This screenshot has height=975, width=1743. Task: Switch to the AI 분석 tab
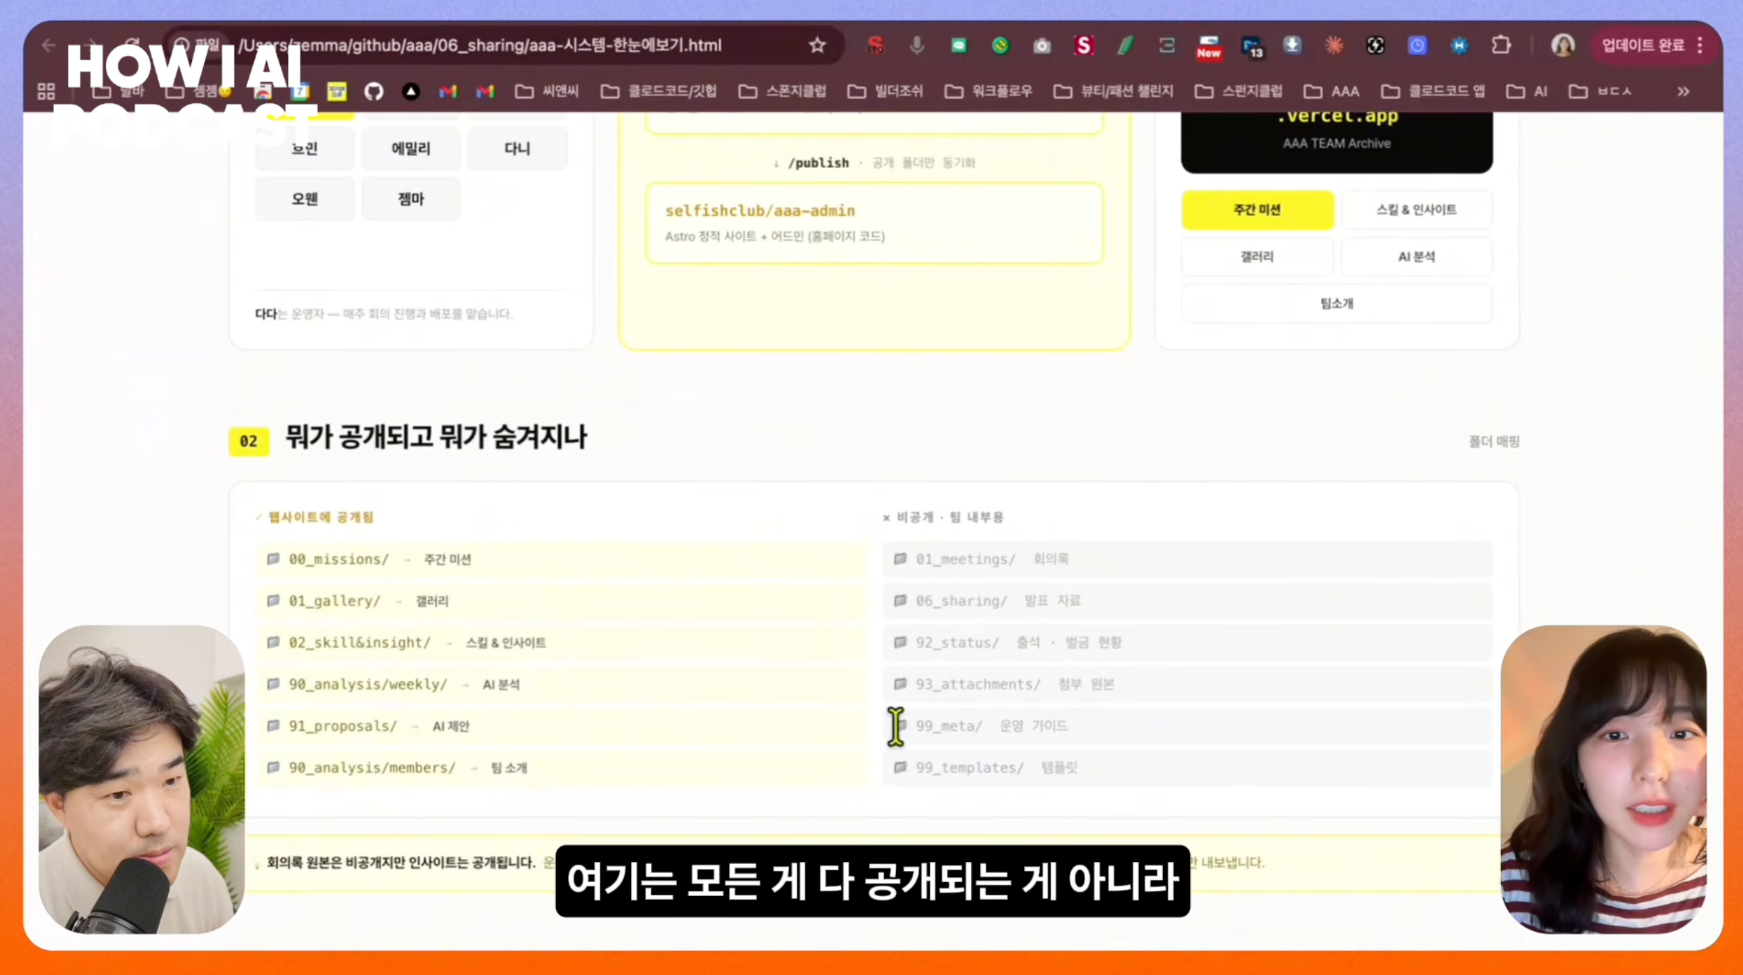[1416, 257]
